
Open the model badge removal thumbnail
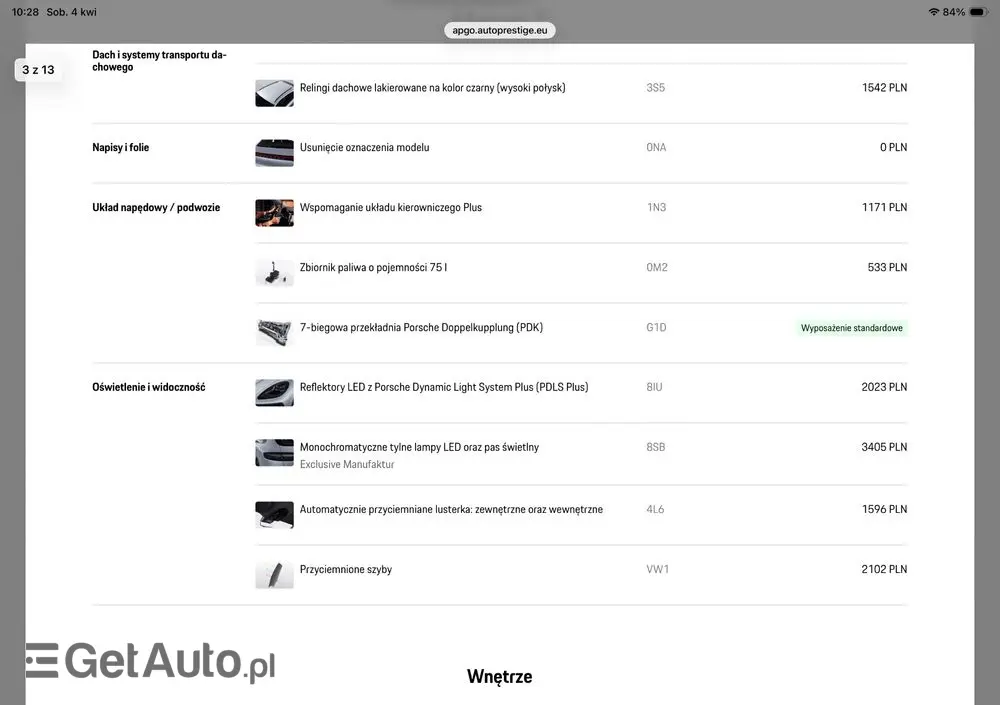point(274,153)
